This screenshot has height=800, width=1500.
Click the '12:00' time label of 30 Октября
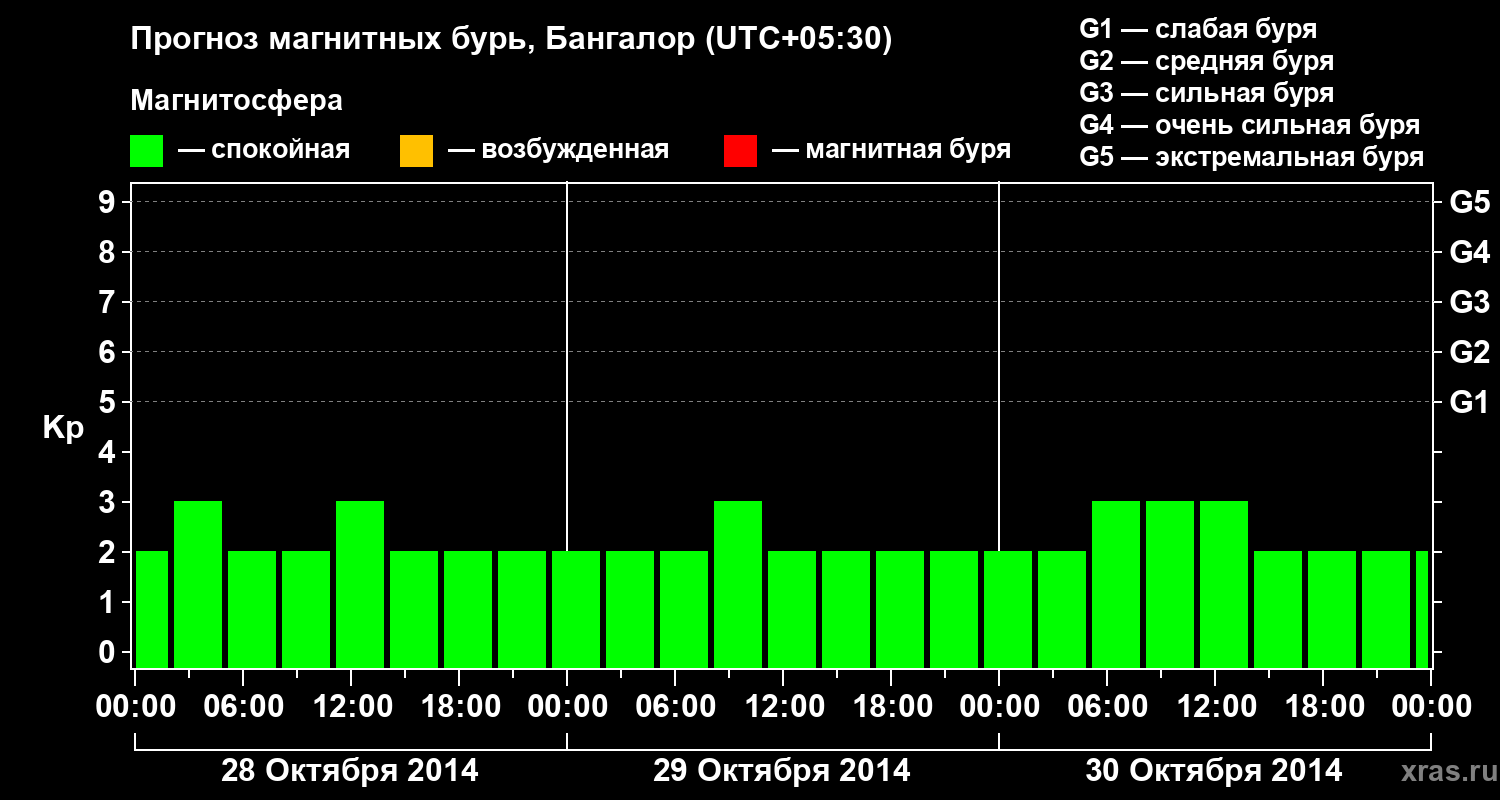click(1215, 706)
